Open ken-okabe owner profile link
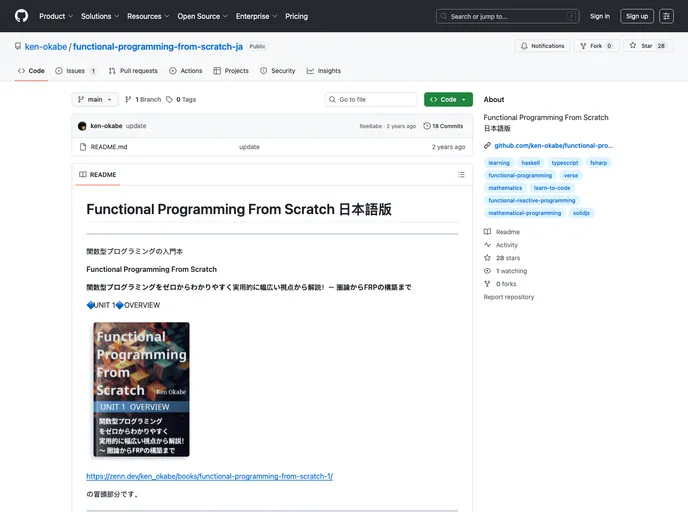Image resolution: width=688 pixels, height=512 pixels. tap(46, 47)
